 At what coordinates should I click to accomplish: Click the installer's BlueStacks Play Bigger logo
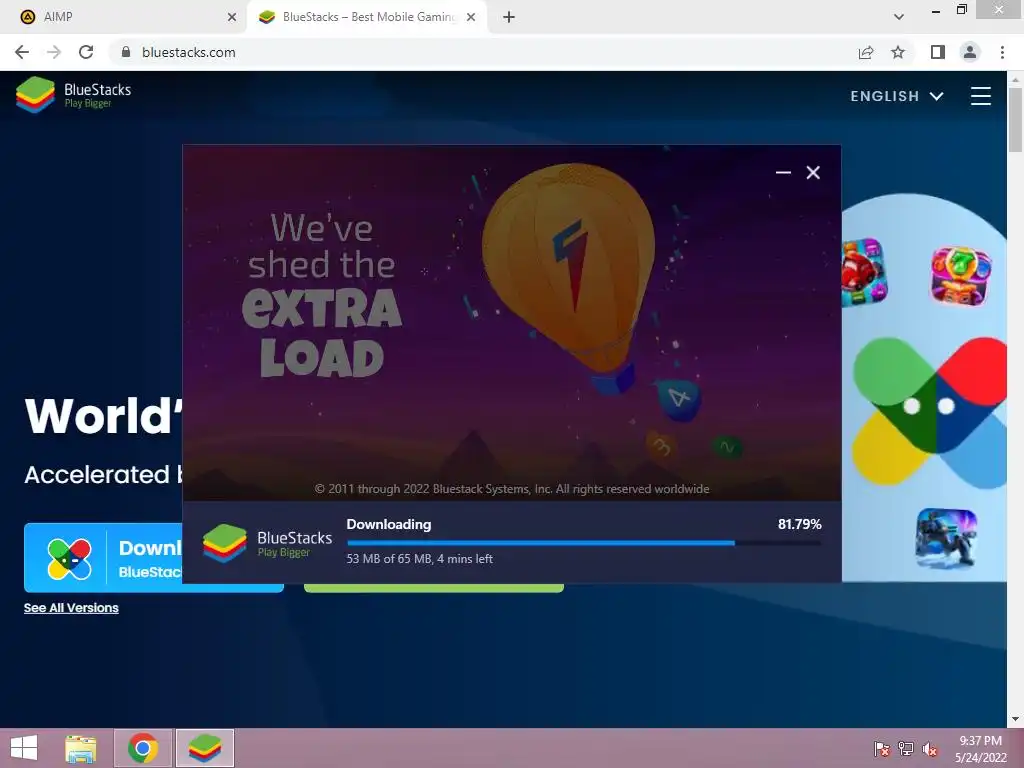[268, 543]
